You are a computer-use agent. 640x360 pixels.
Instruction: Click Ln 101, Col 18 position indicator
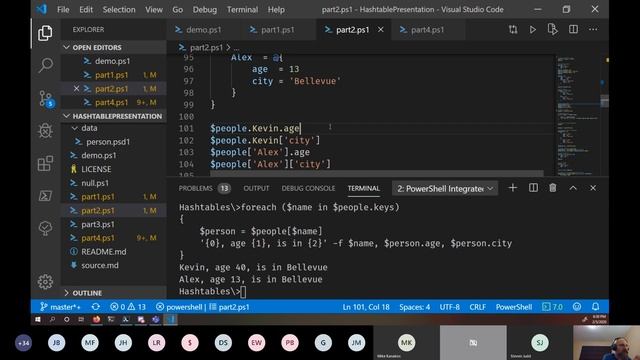coord(366,307)
